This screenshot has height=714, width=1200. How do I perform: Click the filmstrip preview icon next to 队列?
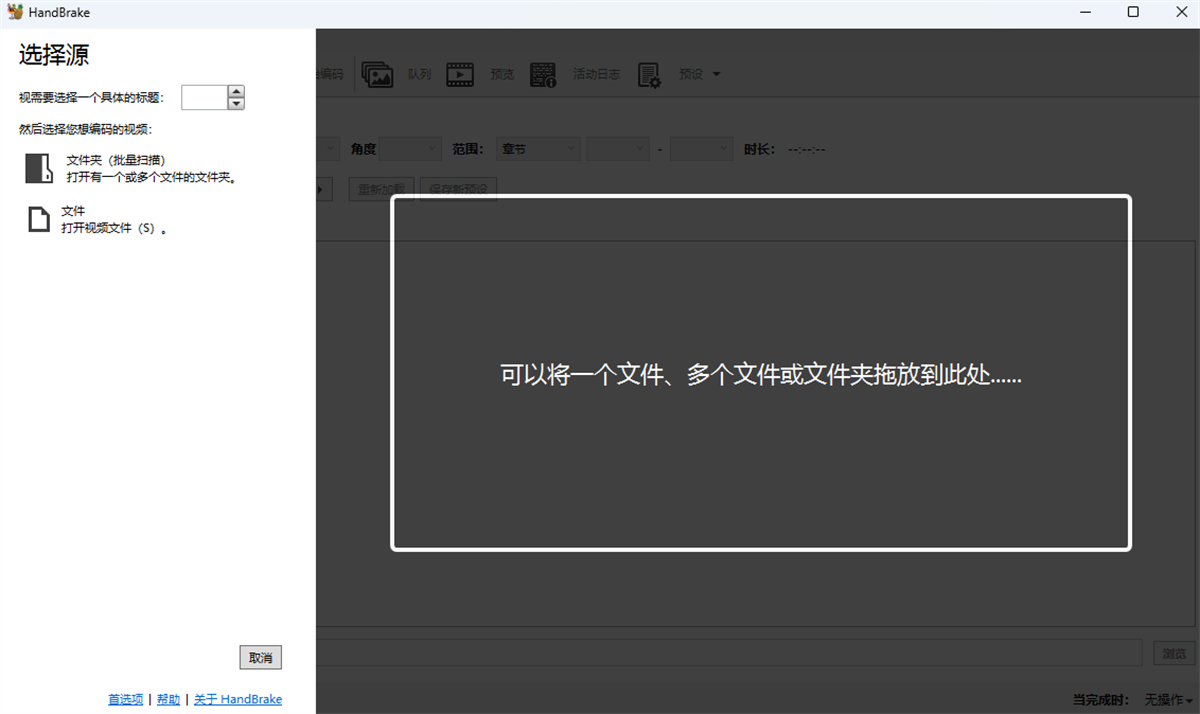click(459, 73)
